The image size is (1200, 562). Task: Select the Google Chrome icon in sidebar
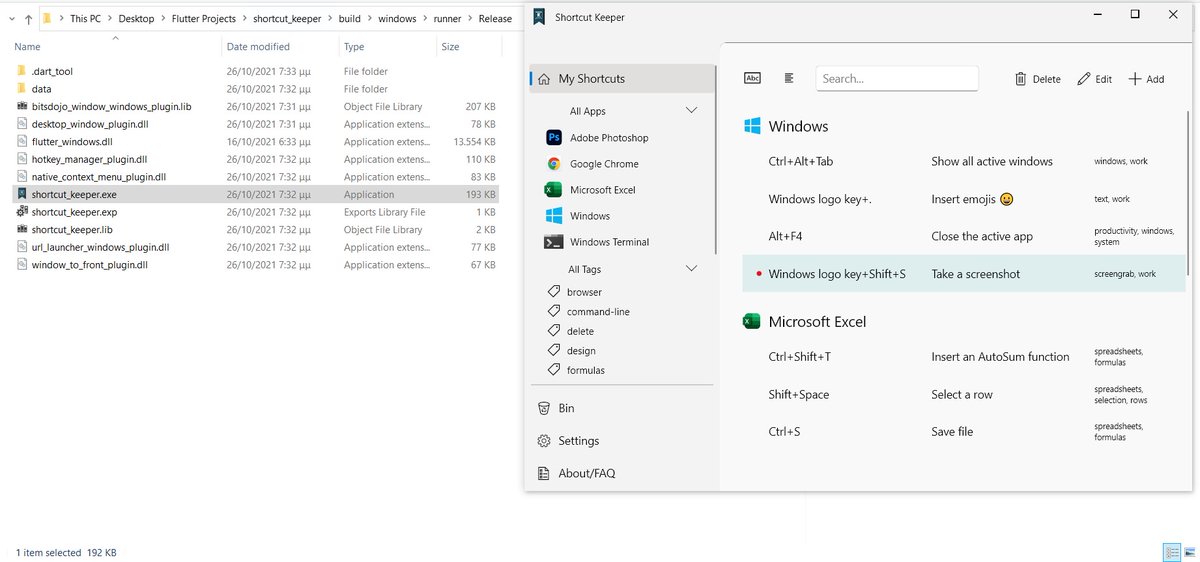click(x=553, y=164)
